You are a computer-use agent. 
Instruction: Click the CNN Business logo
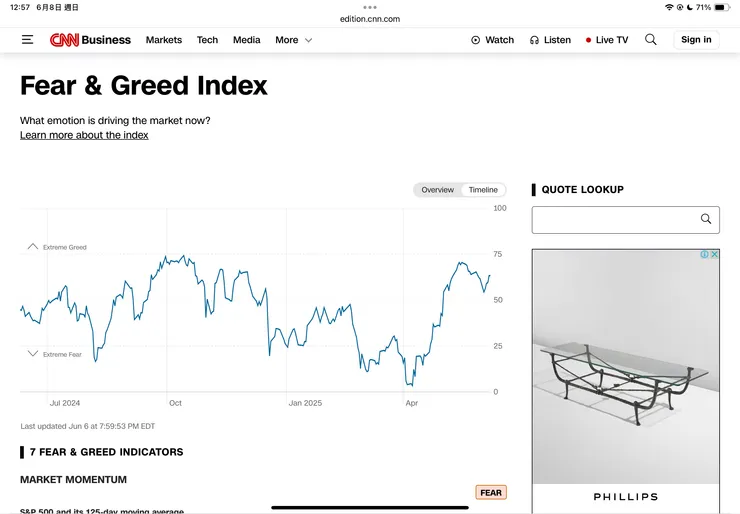point(90,40)
